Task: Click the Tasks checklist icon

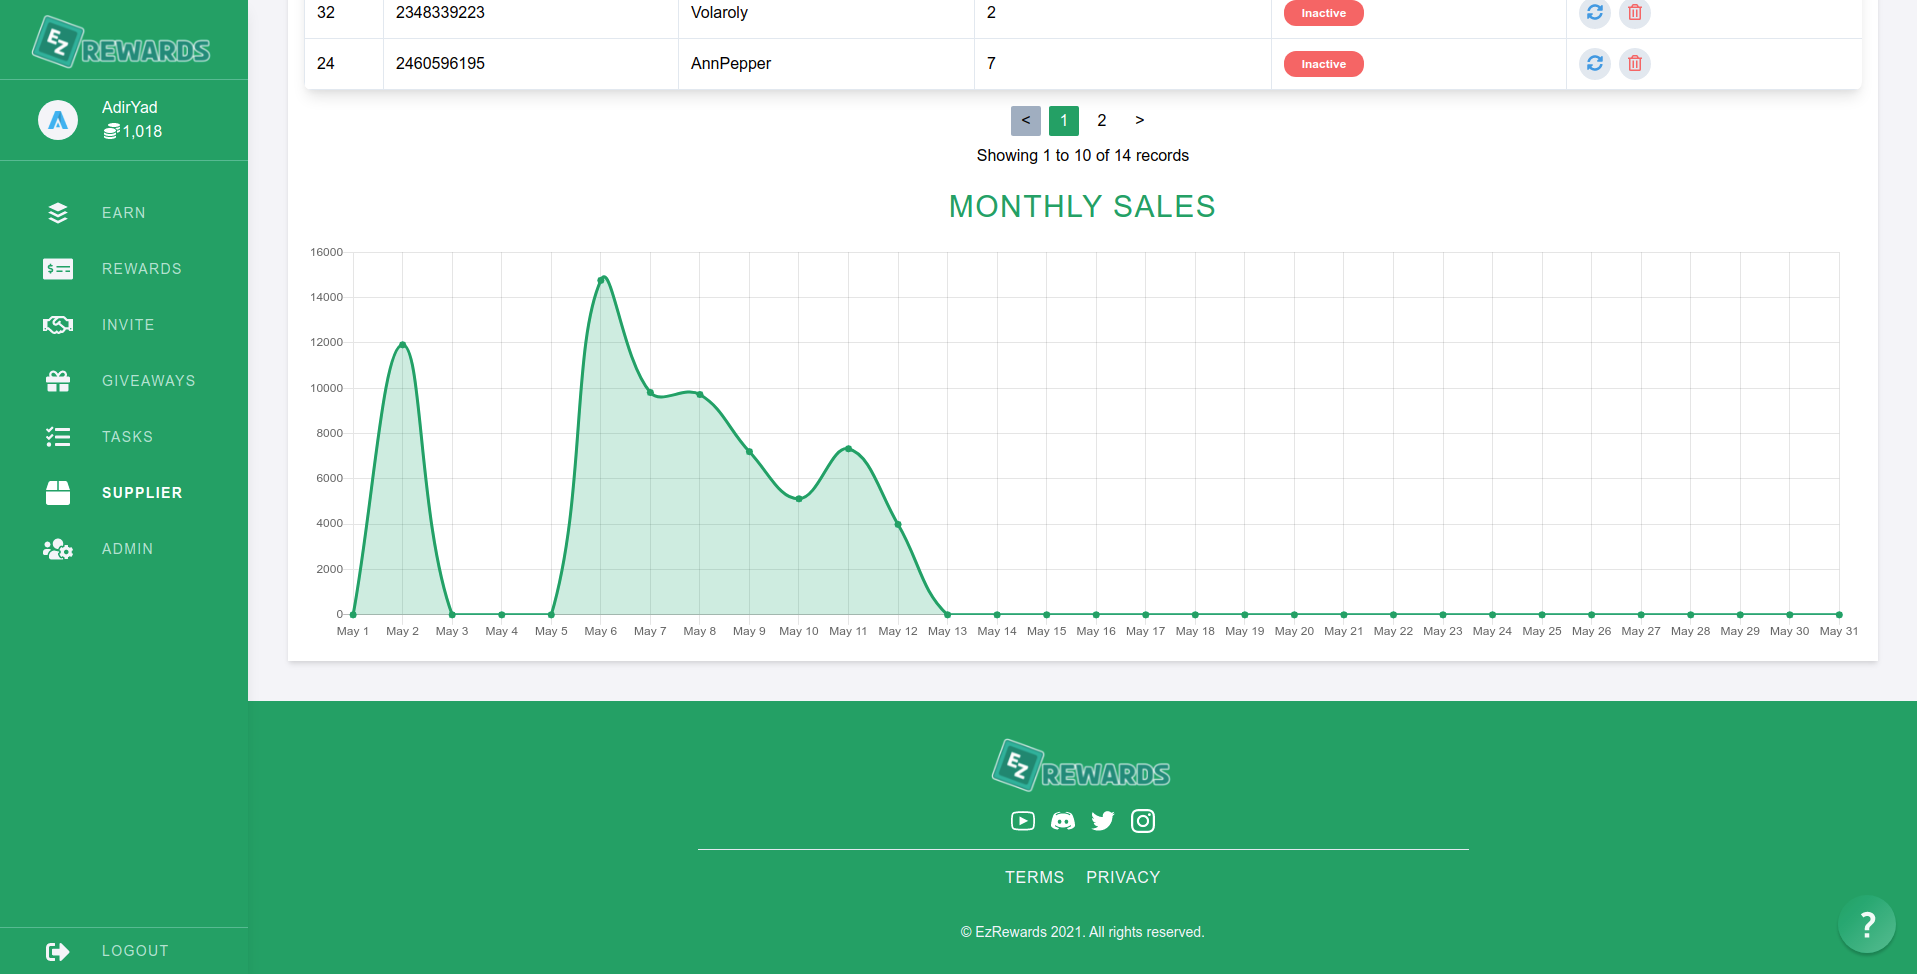Action: pos(58,437)
